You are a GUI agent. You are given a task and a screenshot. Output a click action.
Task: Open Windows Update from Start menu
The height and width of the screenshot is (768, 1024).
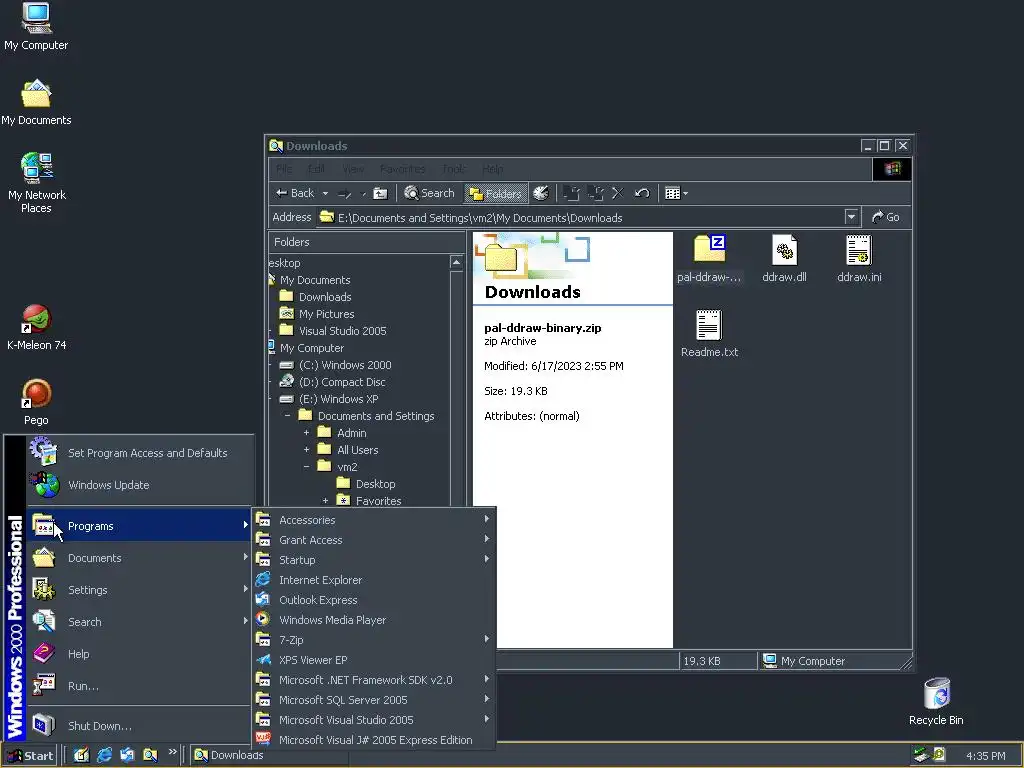[140, 485]
